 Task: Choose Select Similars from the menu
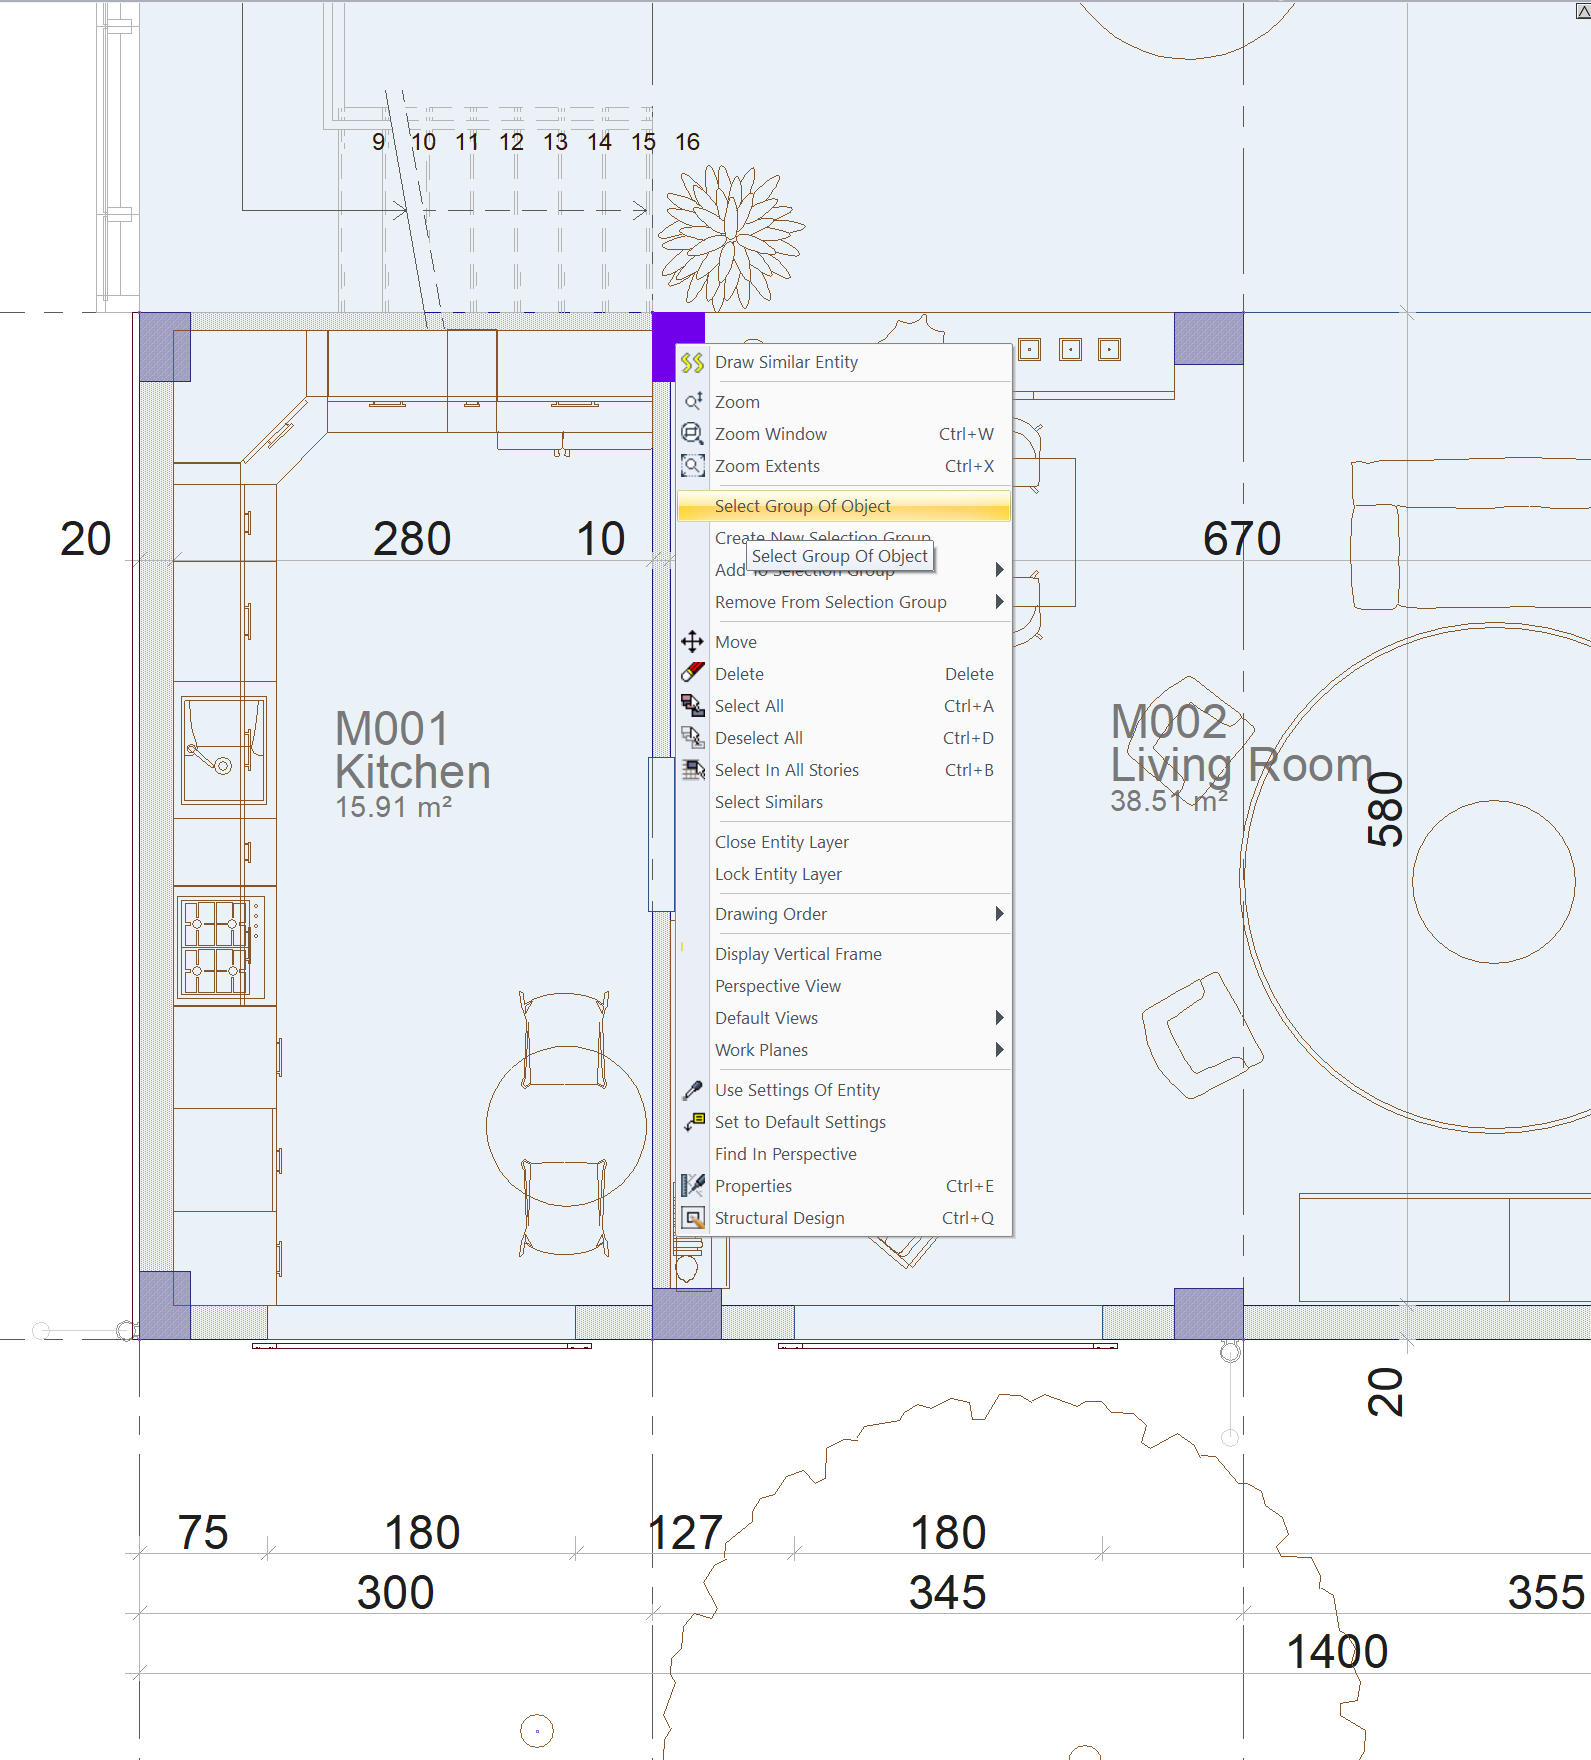coord(844,802)
